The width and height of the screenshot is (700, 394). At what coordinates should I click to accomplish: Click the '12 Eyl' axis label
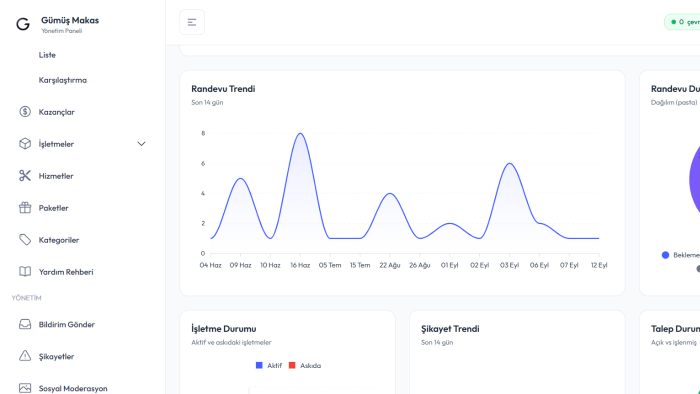tap(599, 265)
